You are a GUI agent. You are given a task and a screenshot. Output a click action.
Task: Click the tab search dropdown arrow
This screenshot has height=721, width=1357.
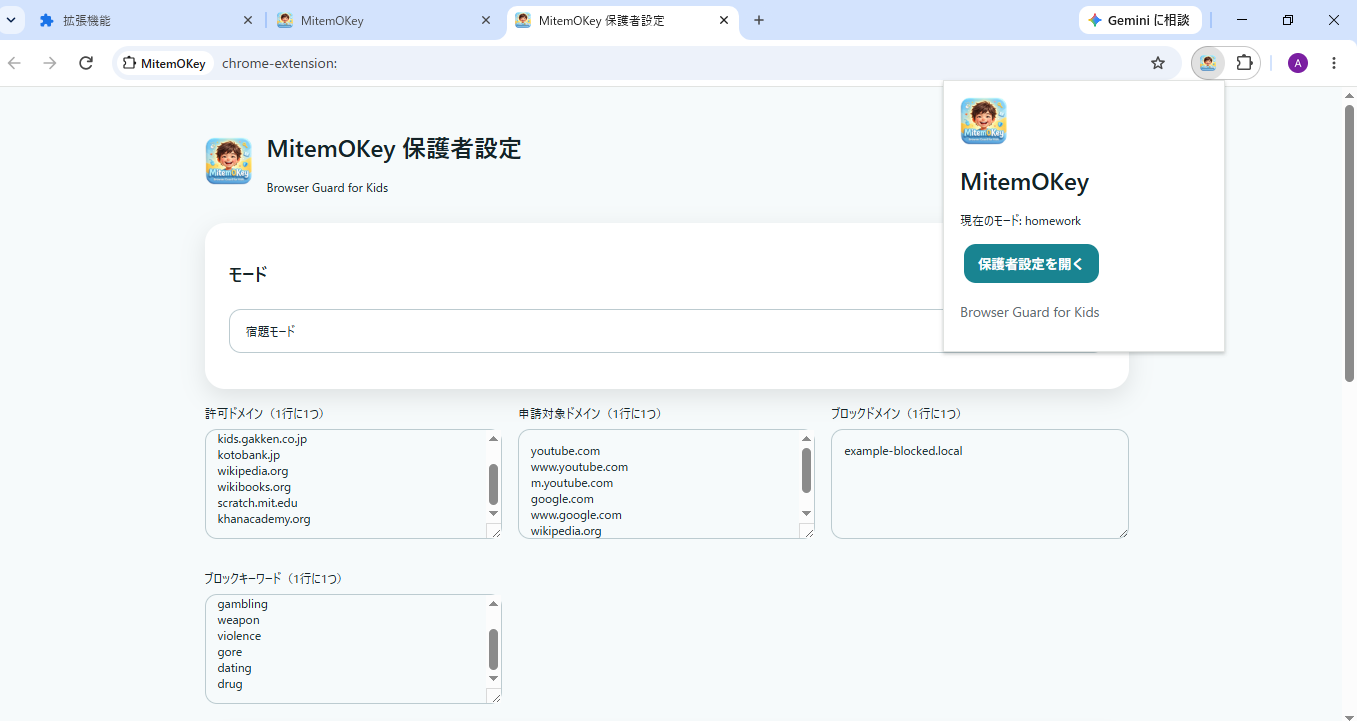[10, 20]
